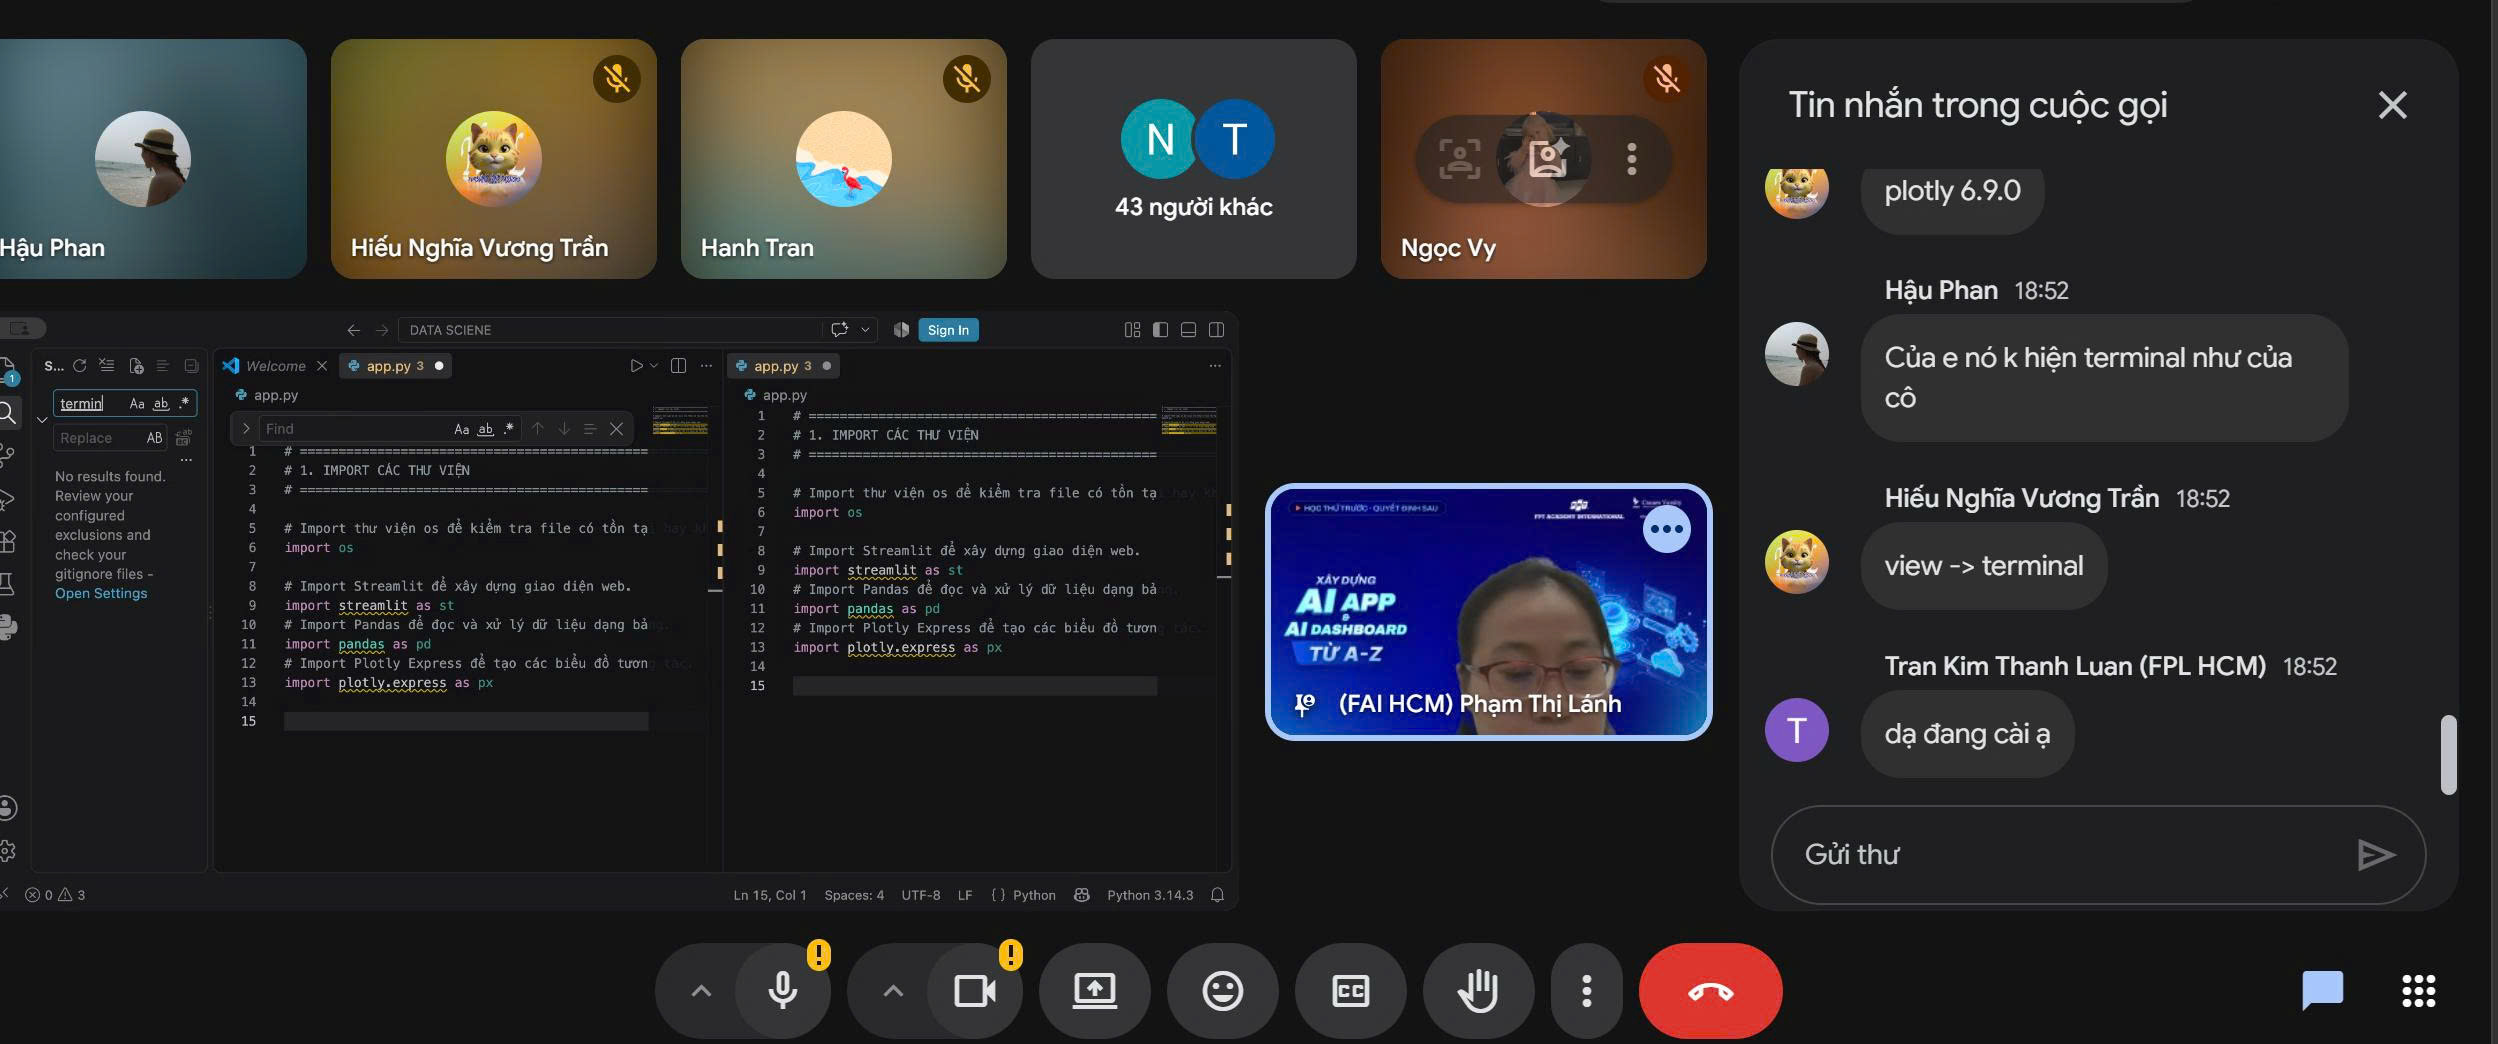
Task: Raise your hand
Action: (x=1479, y=991)
